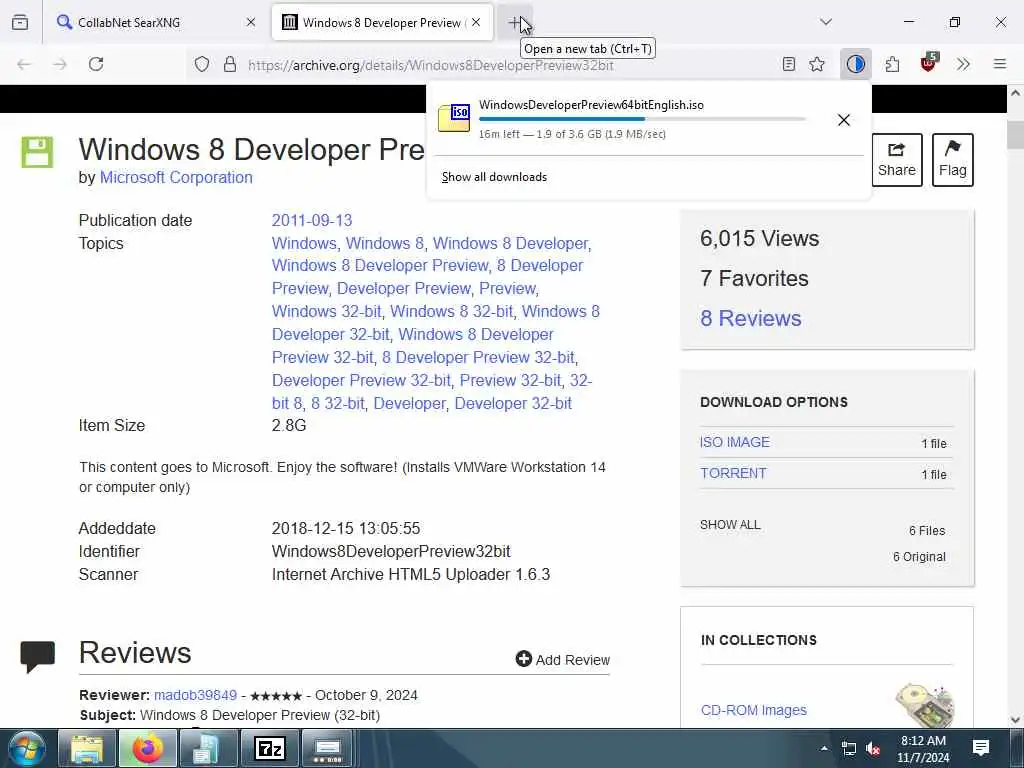Open the 8 Reviews link
This screenshot has width=1024, height=768.
coord(750,319)
